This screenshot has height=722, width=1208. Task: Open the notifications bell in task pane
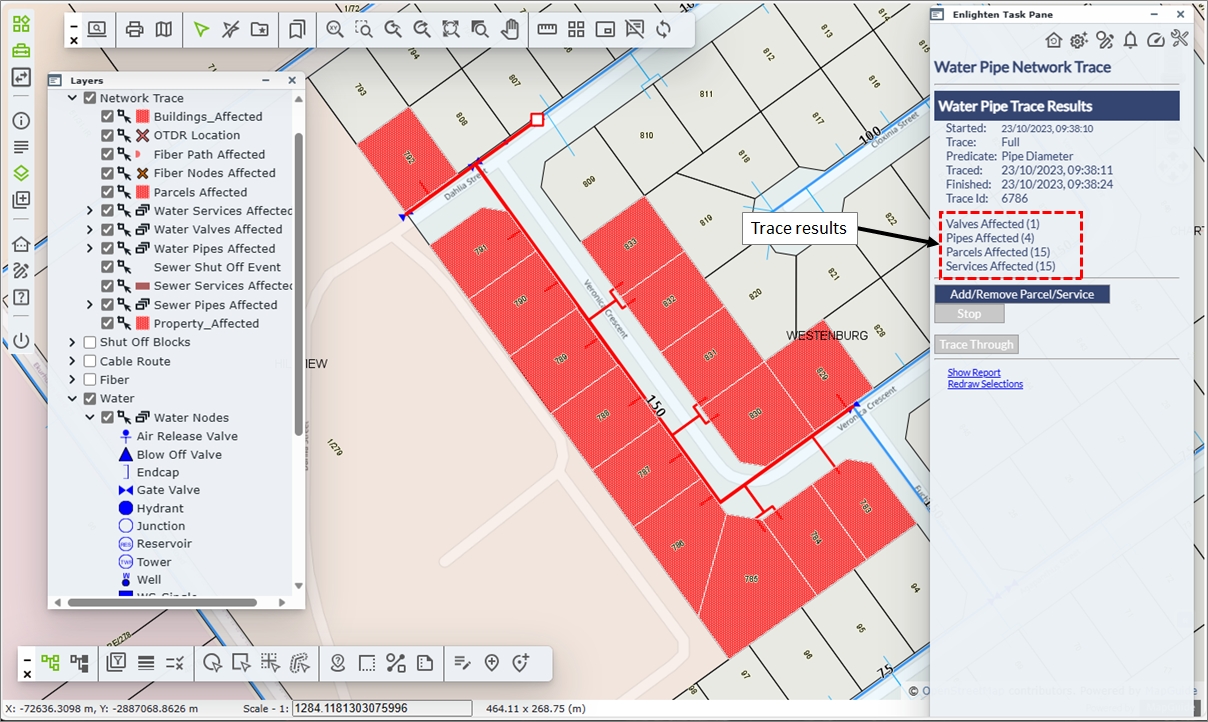pos(1130,40)
